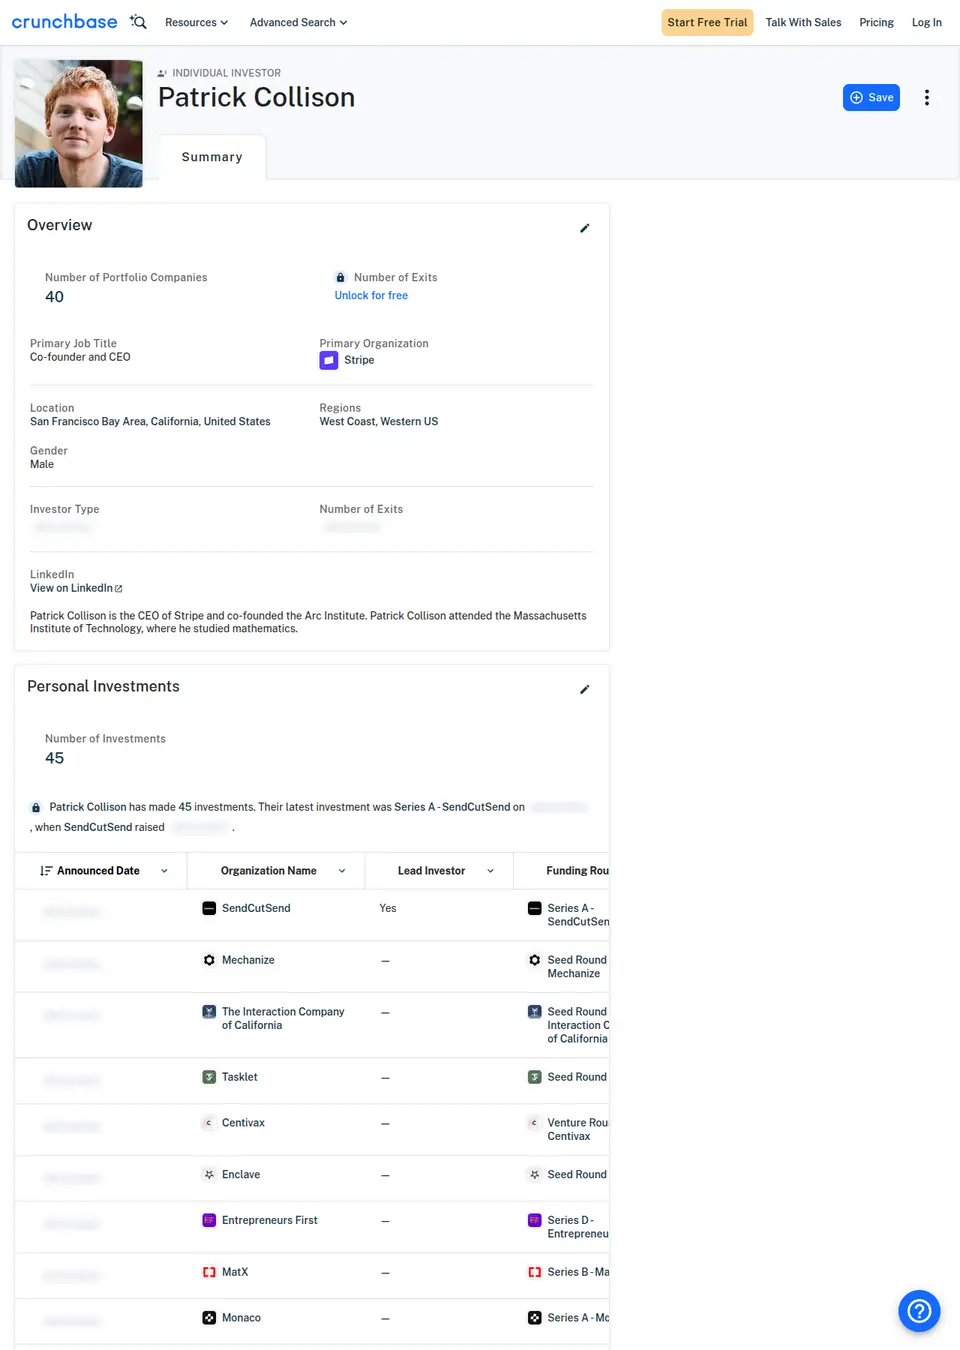Open The Interaction Company of California link

[x=283, y=1018]
